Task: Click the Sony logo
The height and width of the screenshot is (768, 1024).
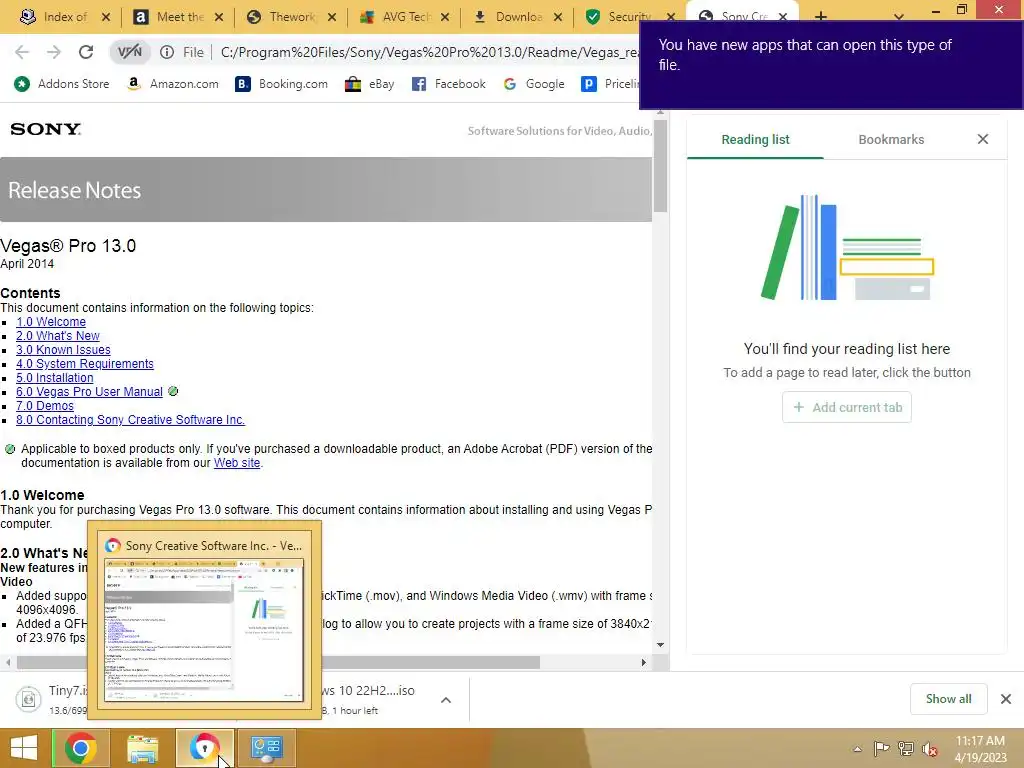Action: point(46,129)
